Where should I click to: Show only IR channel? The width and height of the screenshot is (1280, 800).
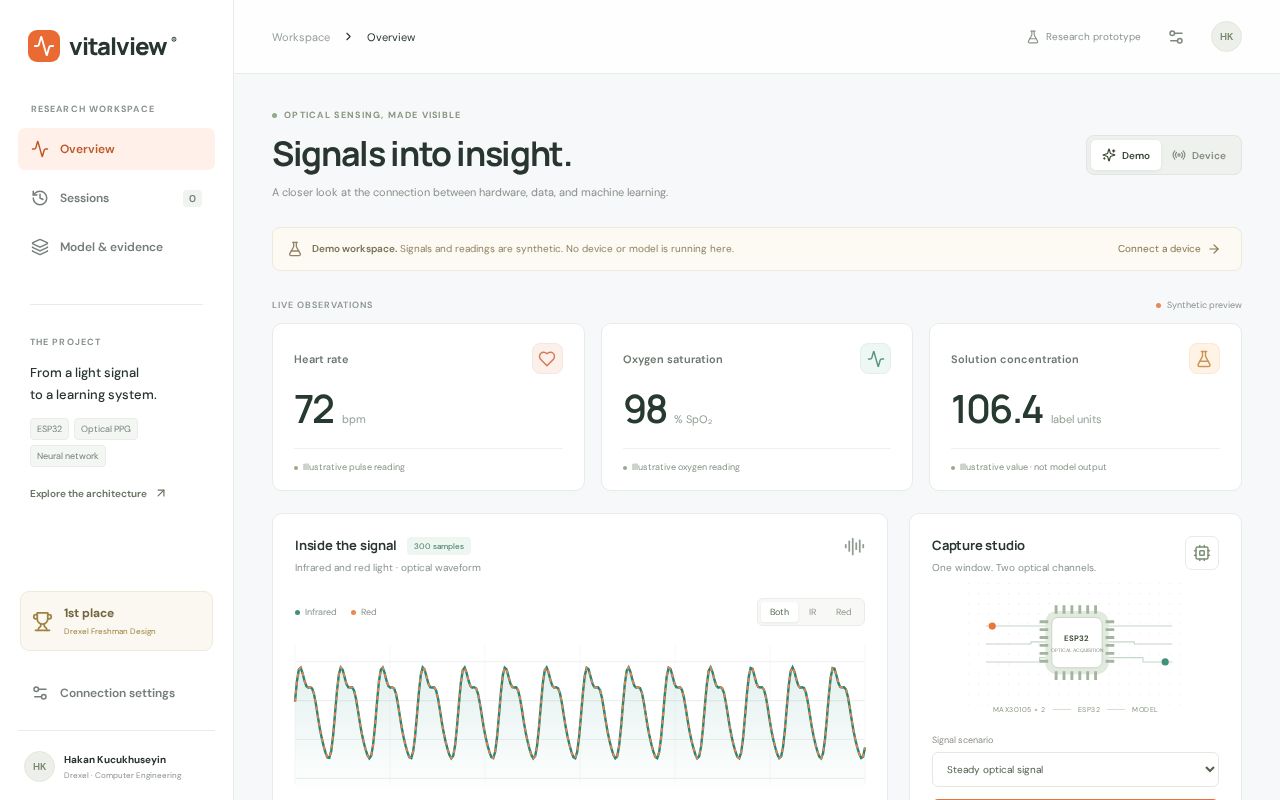coord(812,612)
